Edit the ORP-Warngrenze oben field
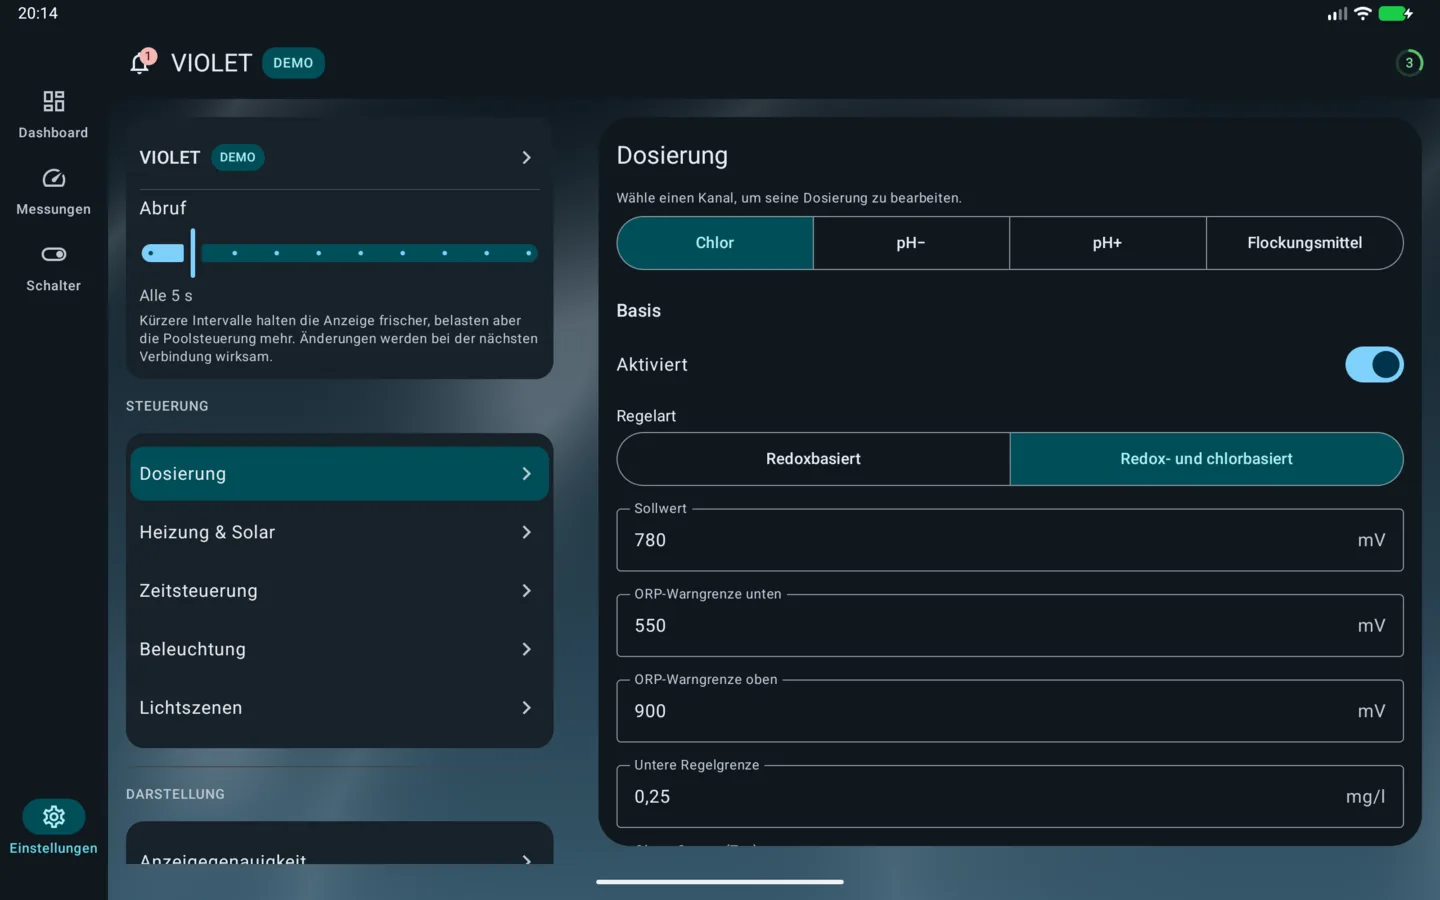 pos(1010,711)
